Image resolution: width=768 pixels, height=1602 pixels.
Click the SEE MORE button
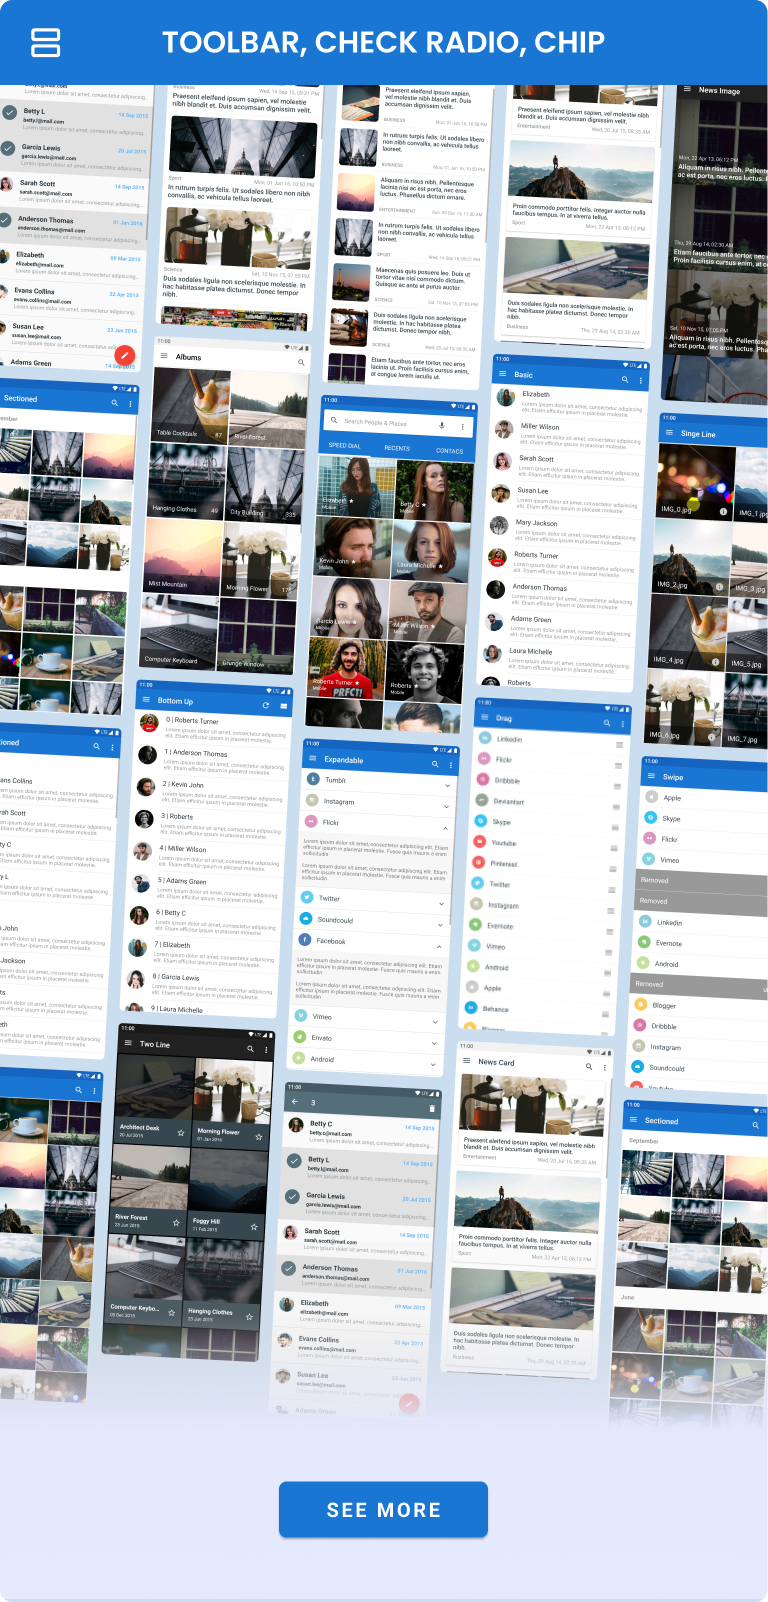tap(383, 1510)
